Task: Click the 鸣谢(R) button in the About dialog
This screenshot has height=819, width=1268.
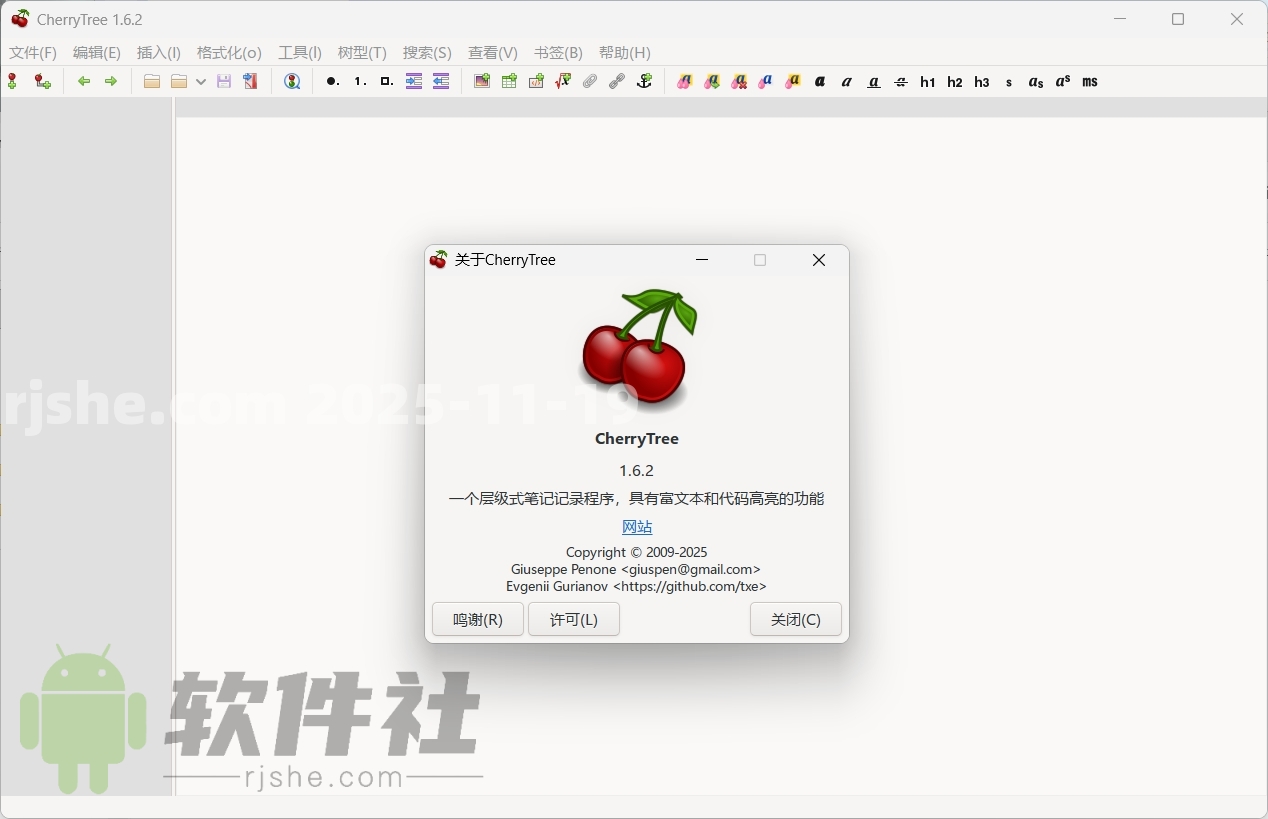Action: click(x=477, y=619)
